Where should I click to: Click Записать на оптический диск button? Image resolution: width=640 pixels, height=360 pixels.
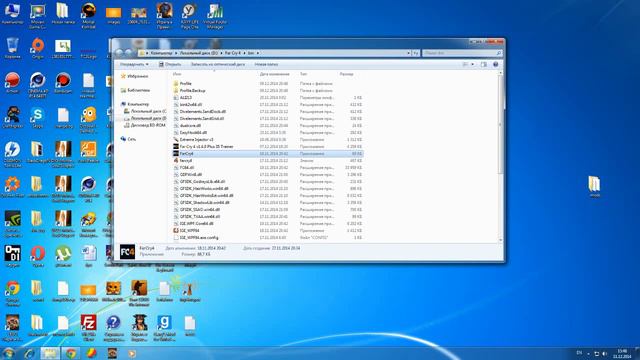(x=218, y=64)
